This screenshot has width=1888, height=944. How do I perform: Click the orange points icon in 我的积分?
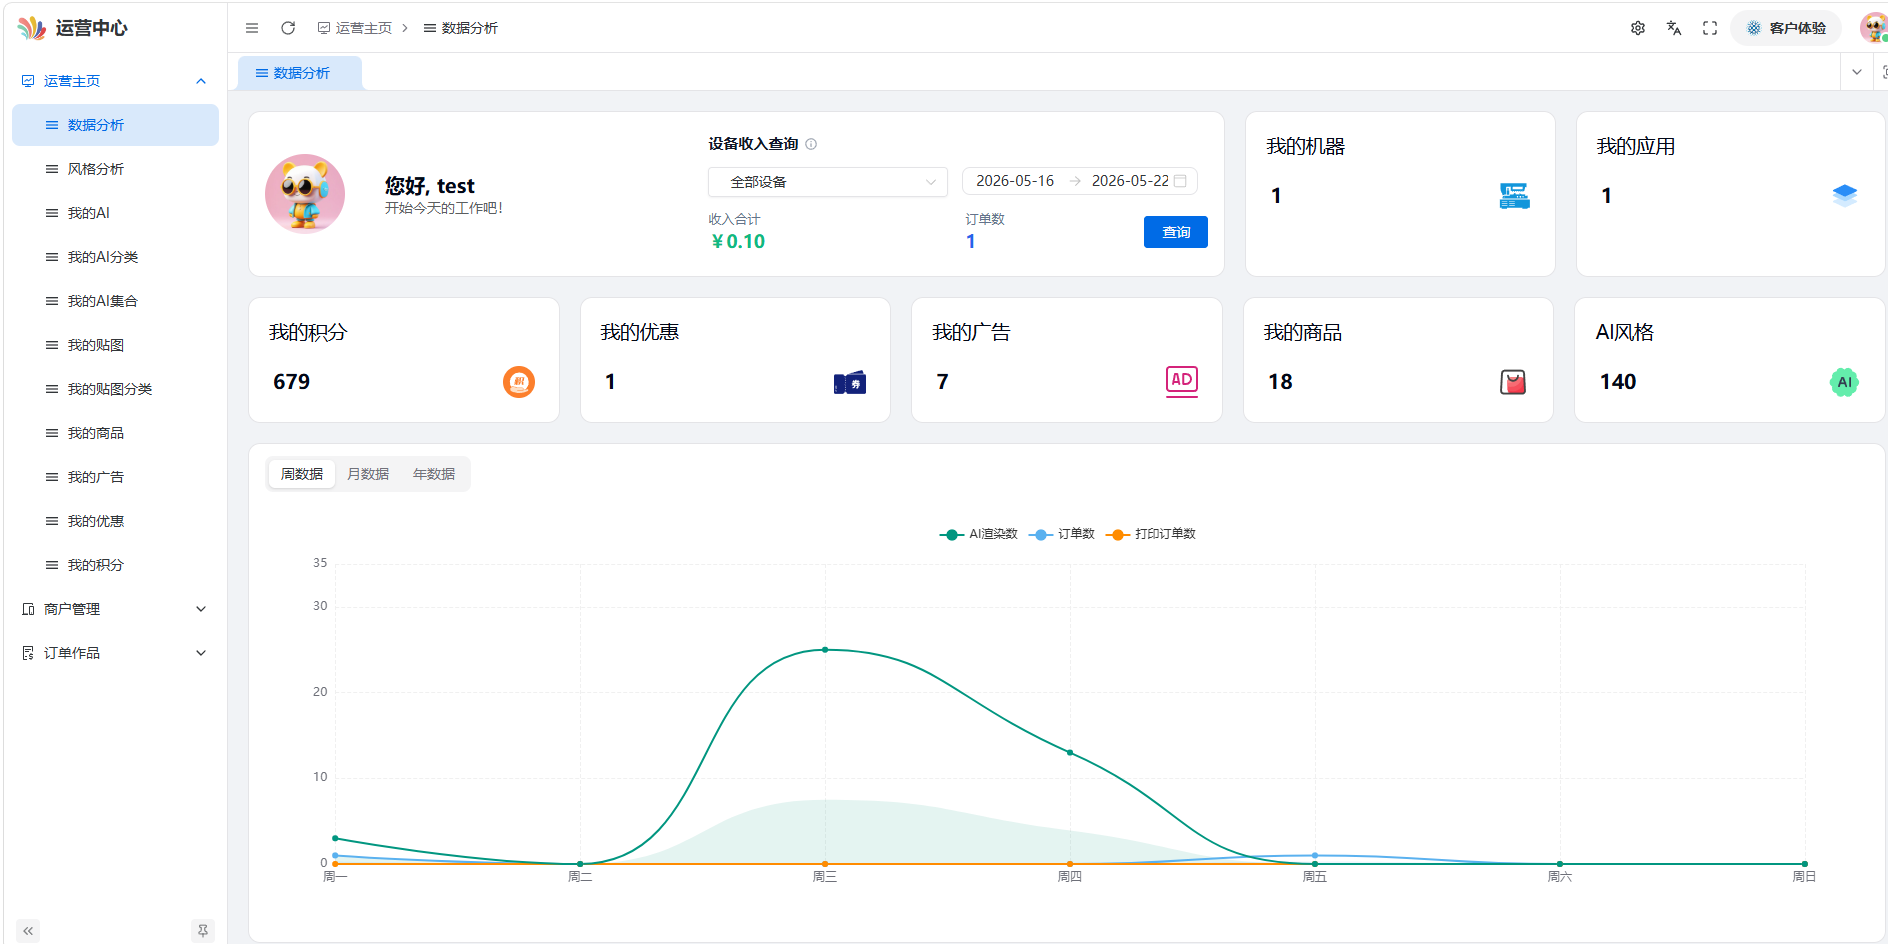519,382
